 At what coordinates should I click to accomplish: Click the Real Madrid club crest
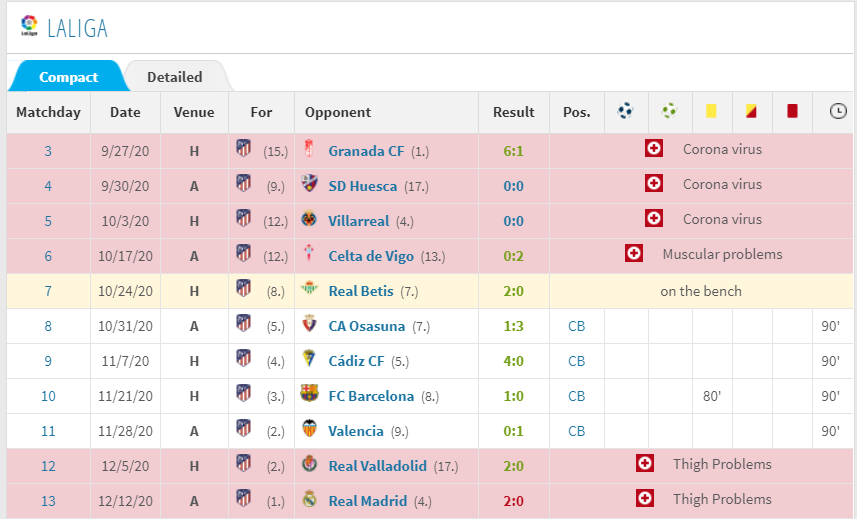pyautogui.click(x=309, y=499)
